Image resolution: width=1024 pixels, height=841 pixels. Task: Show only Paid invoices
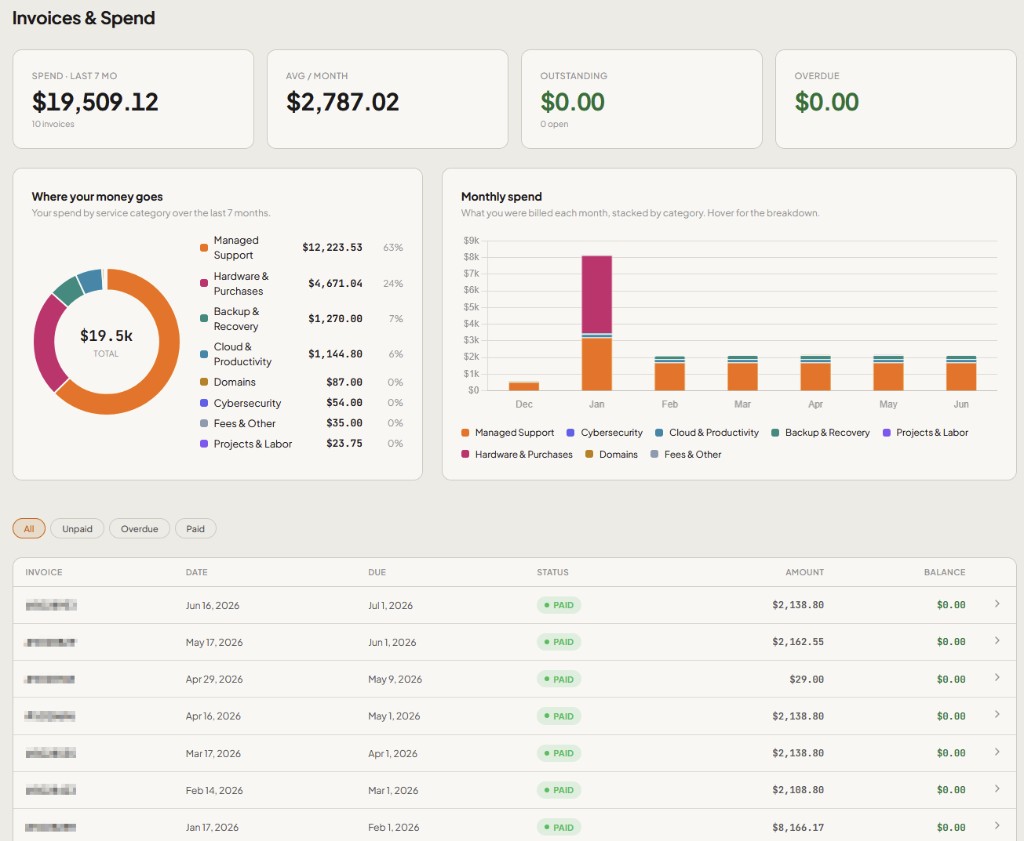(195, 528)
